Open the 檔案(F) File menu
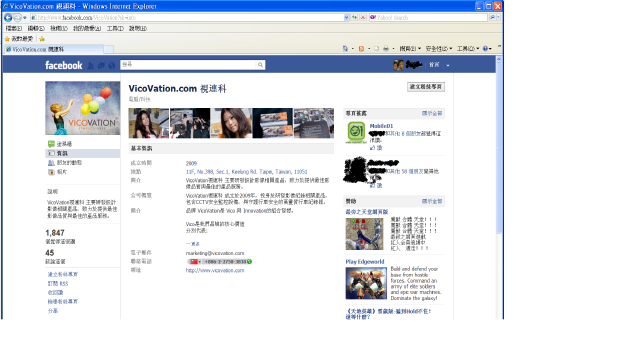 coord(13,28)
